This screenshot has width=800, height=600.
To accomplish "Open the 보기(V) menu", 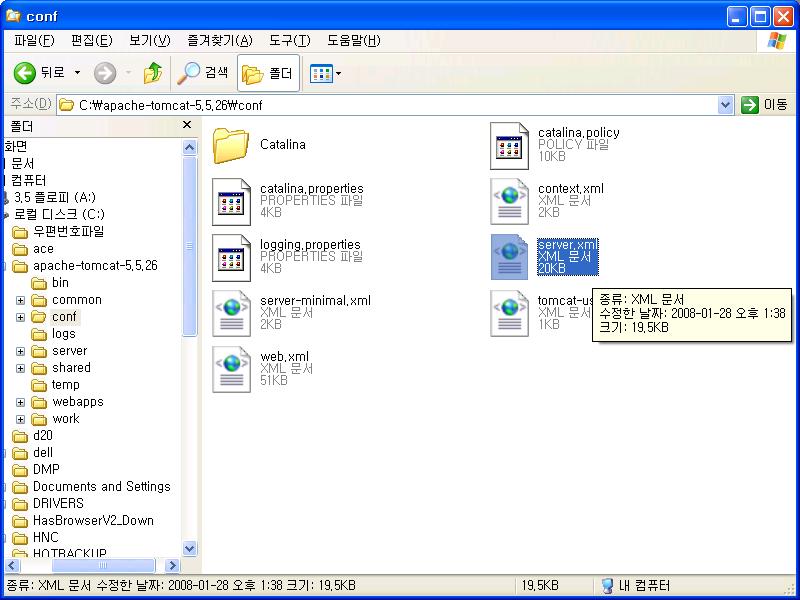I will (149, 40).
